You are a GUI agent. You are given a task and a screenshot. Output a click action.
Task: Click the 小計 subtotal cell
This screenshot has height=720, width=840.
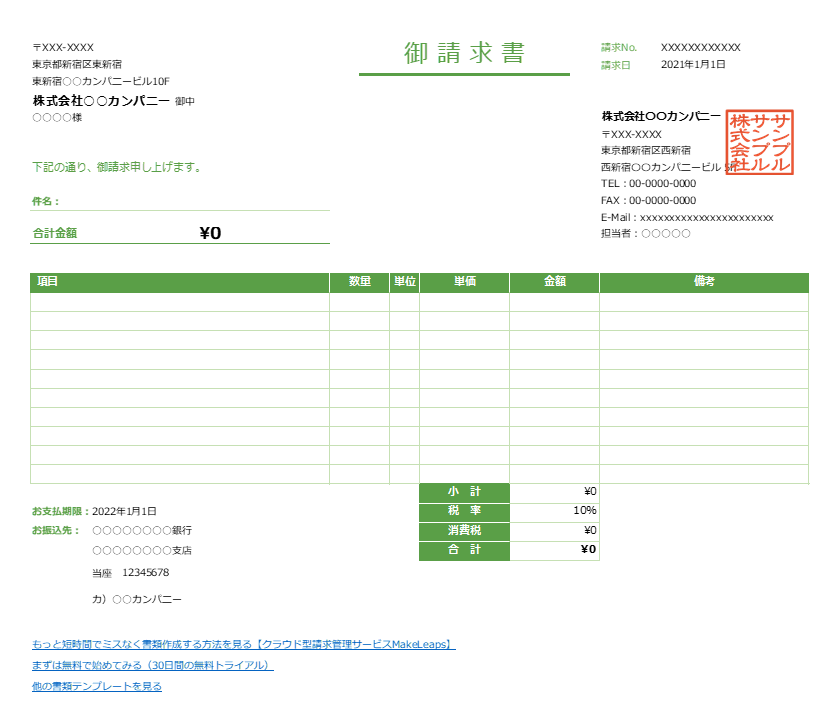[x=464, y=492]
